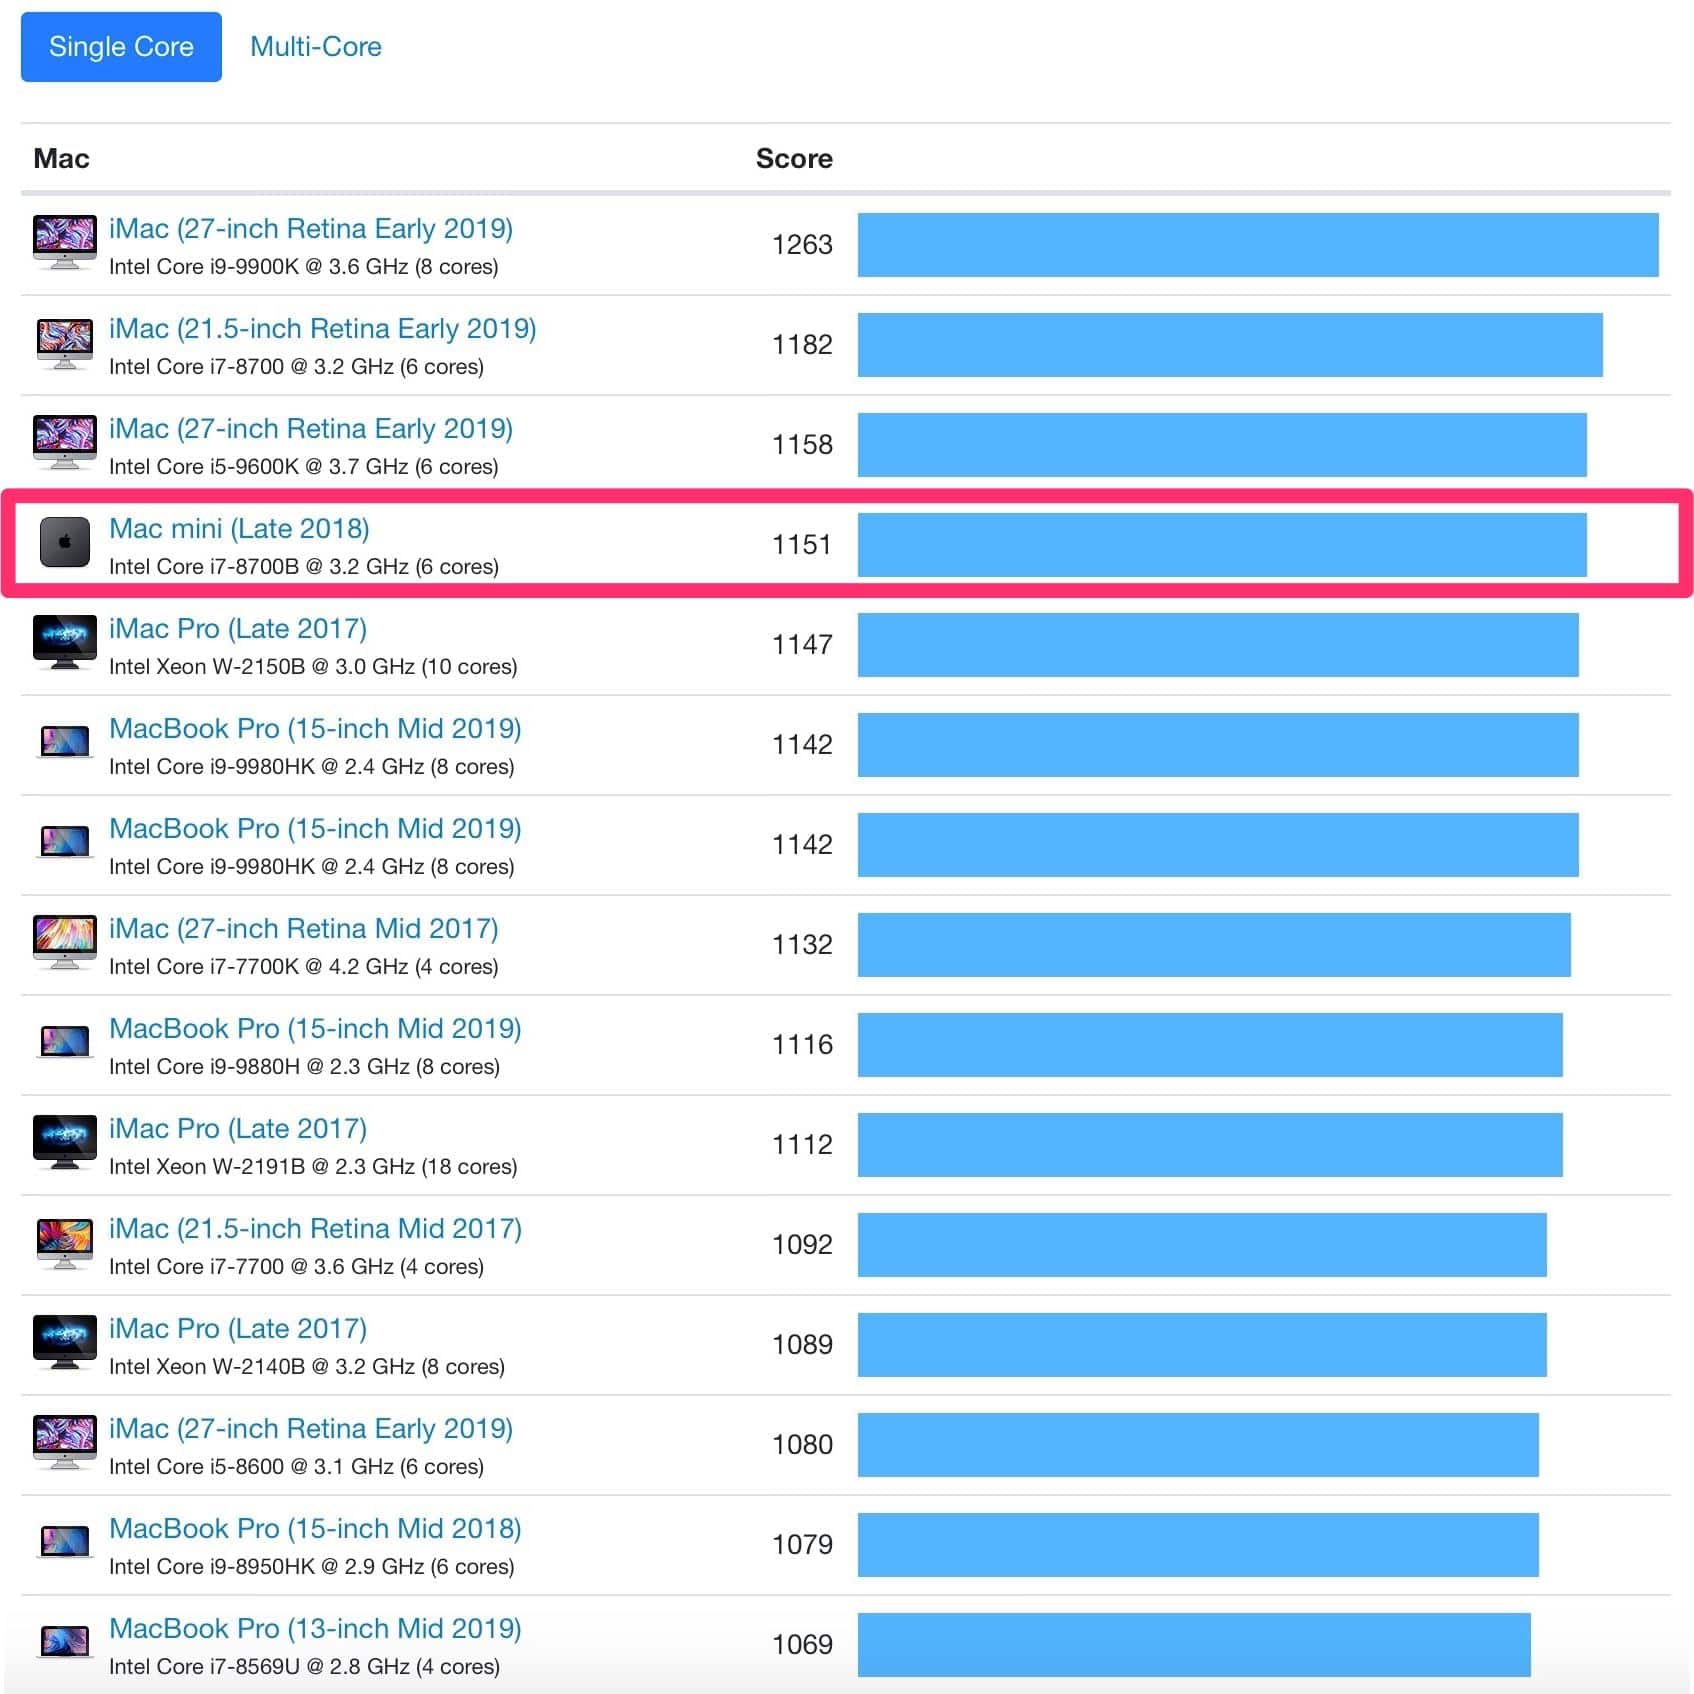Click the text "Intel Core i7-8700 @ 3.2 GHz (6 cores)"
The height and width of the screenshot is (1694, 1694).
(296, 367)
